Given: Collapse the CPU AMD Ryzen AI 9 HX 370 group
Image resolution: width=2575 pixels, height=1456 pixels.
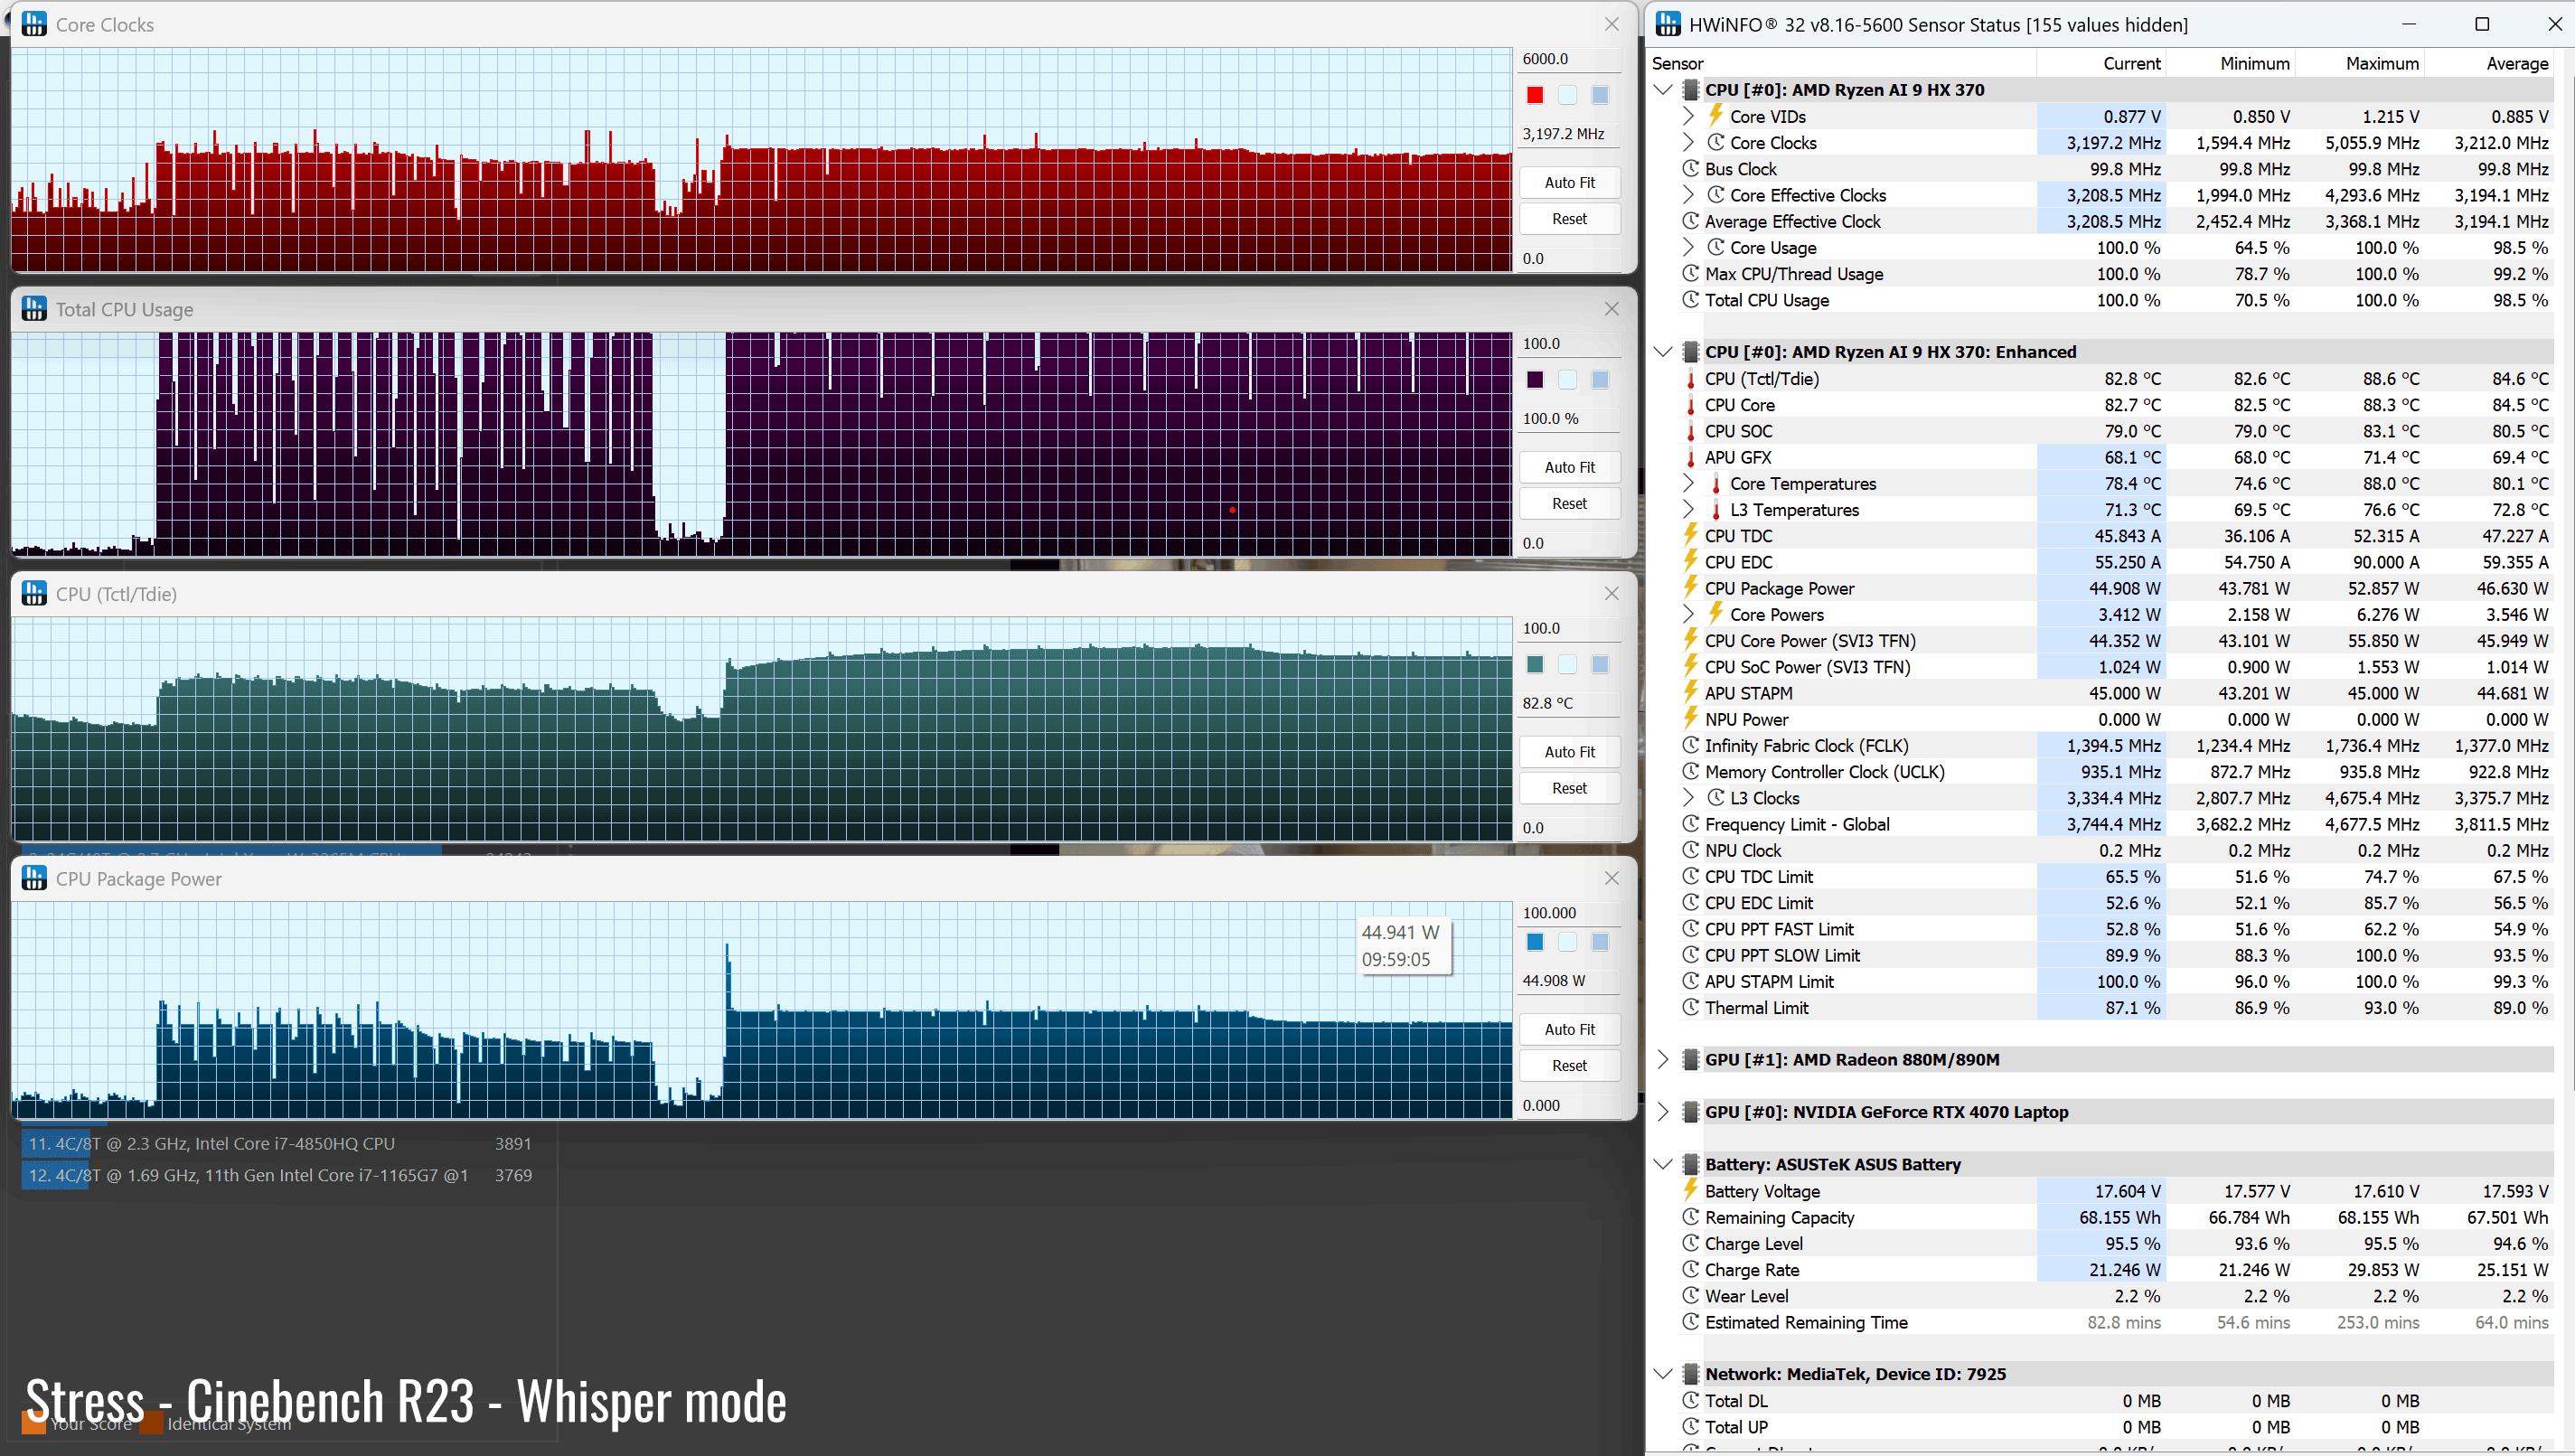Looking at the screenshot, I should (1664, 90).
